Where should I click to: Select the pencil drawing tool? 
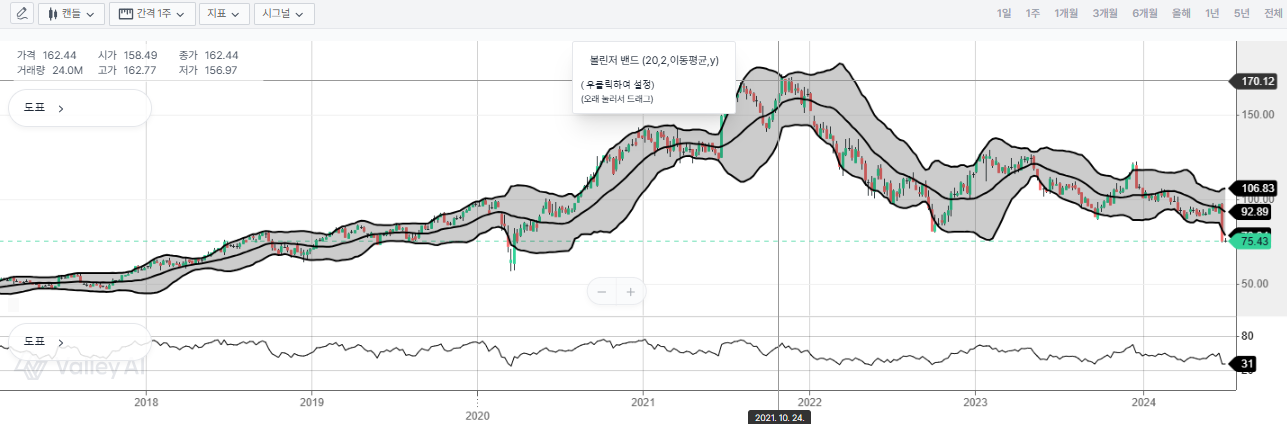click(22, 14)
